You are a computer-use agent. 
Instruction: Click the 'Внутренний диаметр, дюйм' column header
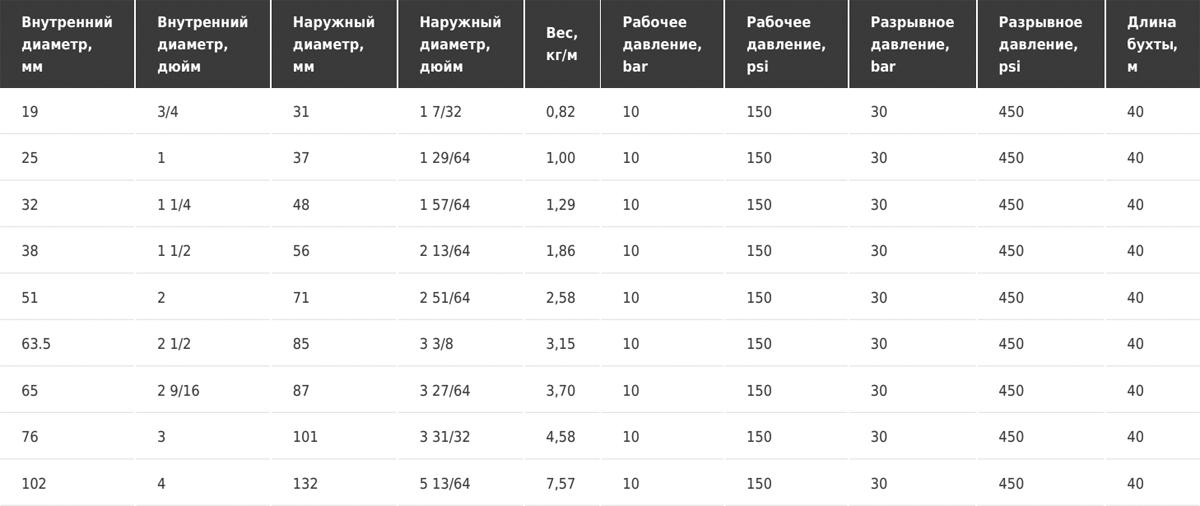coord(203,44)
